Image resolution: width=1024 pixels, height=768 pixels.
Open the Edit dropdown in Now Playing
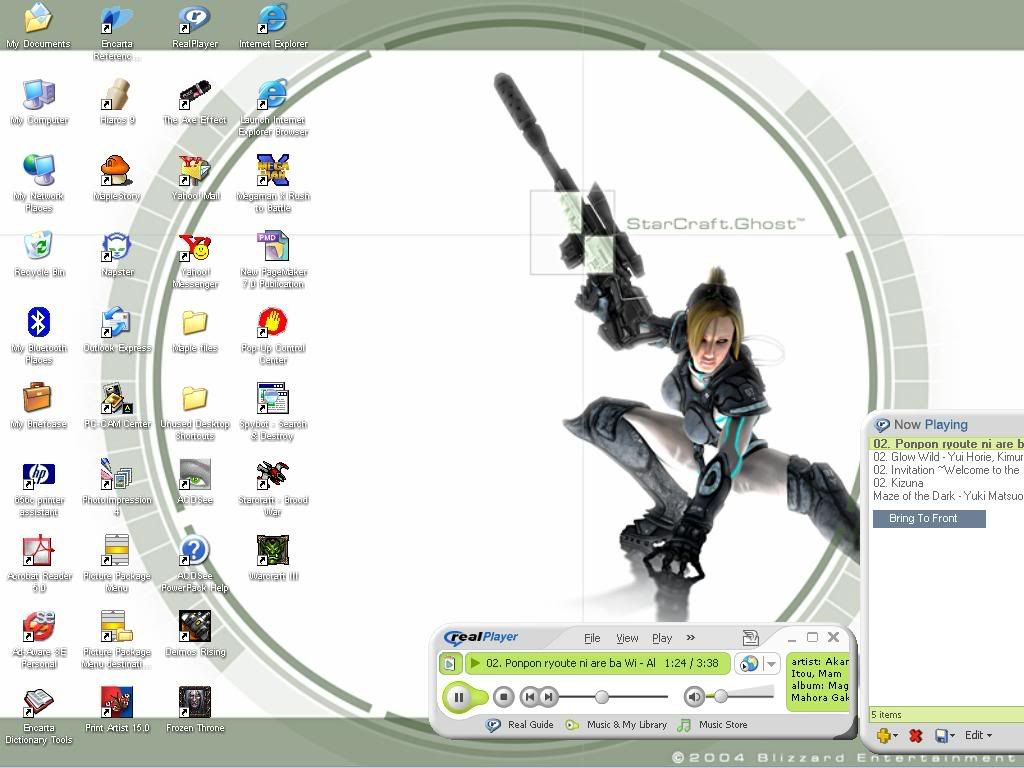(x=978, y=735)
